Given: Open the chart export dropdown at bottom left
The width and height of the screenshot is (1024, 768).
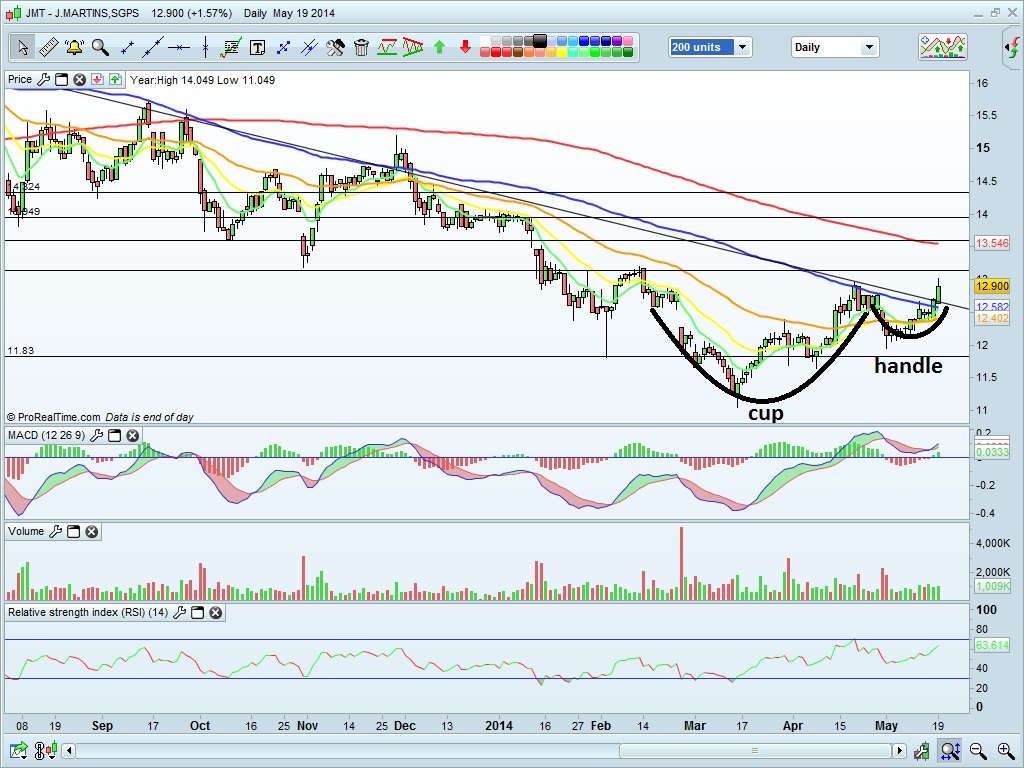Looking at the screenshot, I should click(19, 751).
